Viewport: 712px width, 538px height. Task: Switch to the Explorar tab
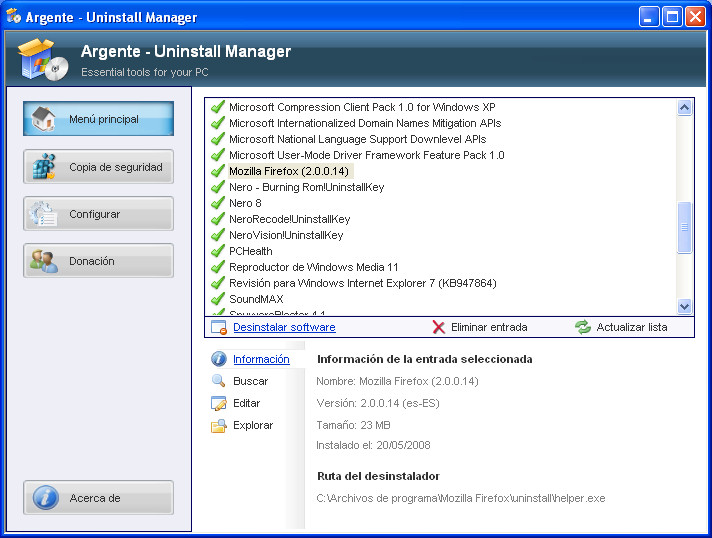point(253,425)
